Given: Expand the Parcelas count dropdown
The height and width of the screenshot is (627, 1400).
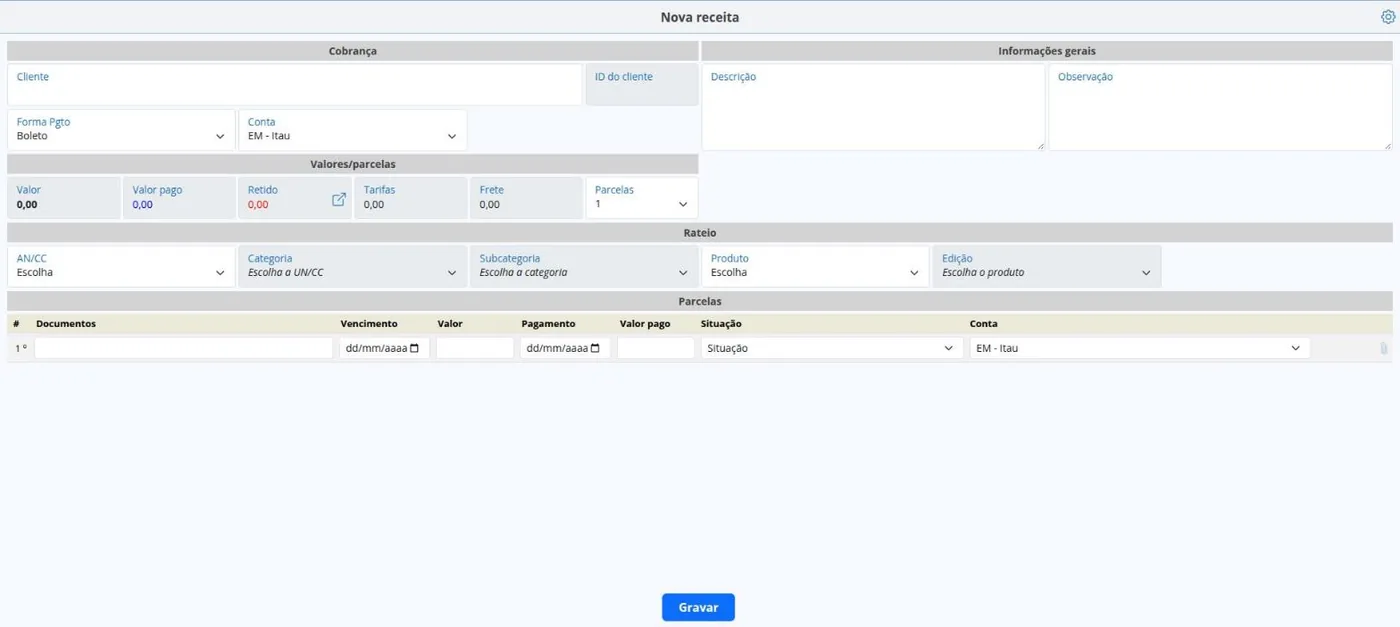Looking at the screenshot, I should click(641, 198).
